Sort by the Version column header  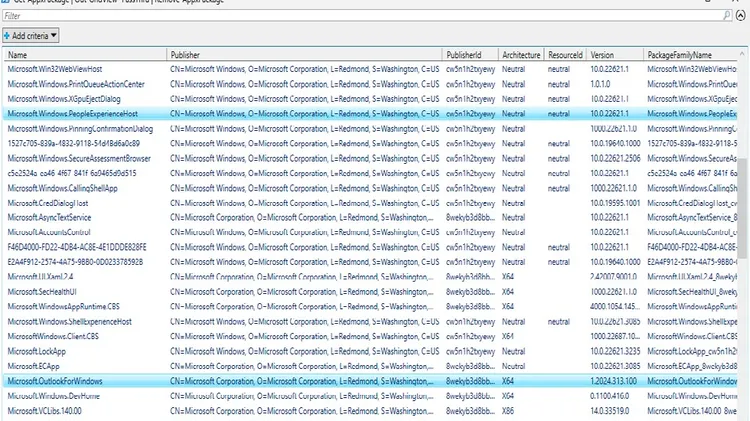[615, 55]
